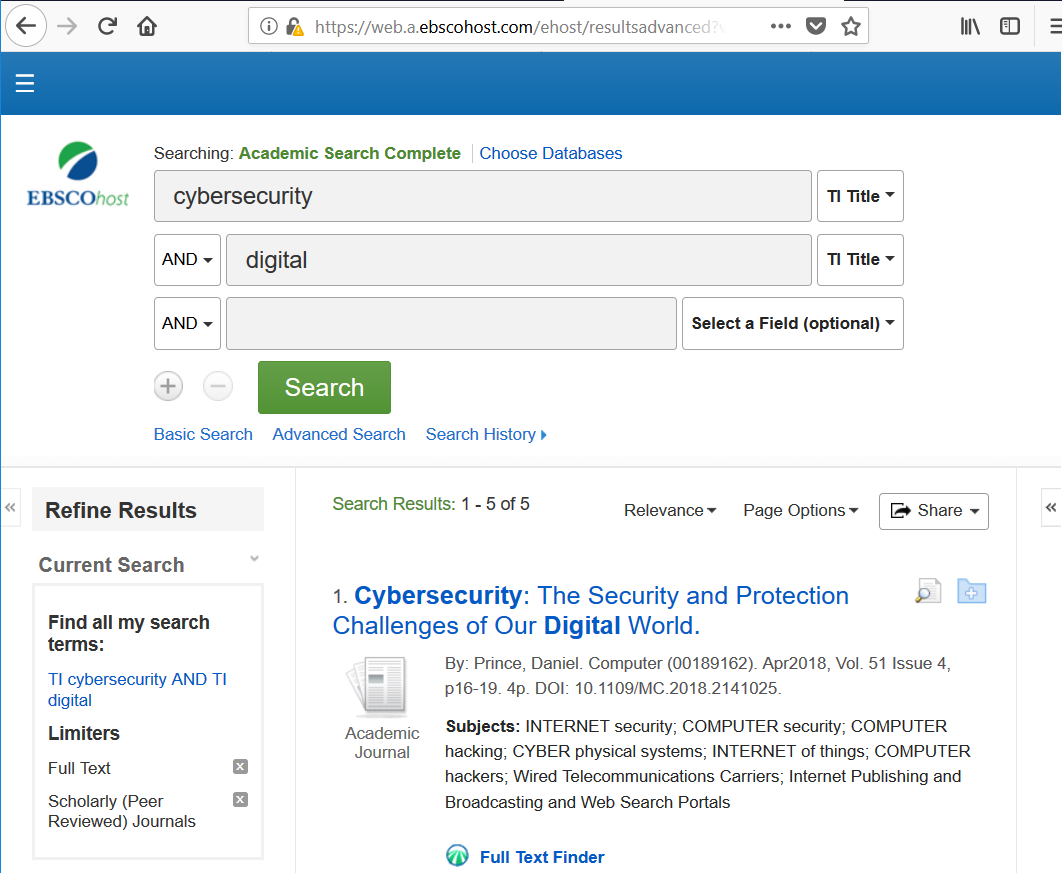Remove the Full Text limiter
This screenshot has width=1062, height=873.
[x=240, y=766]
